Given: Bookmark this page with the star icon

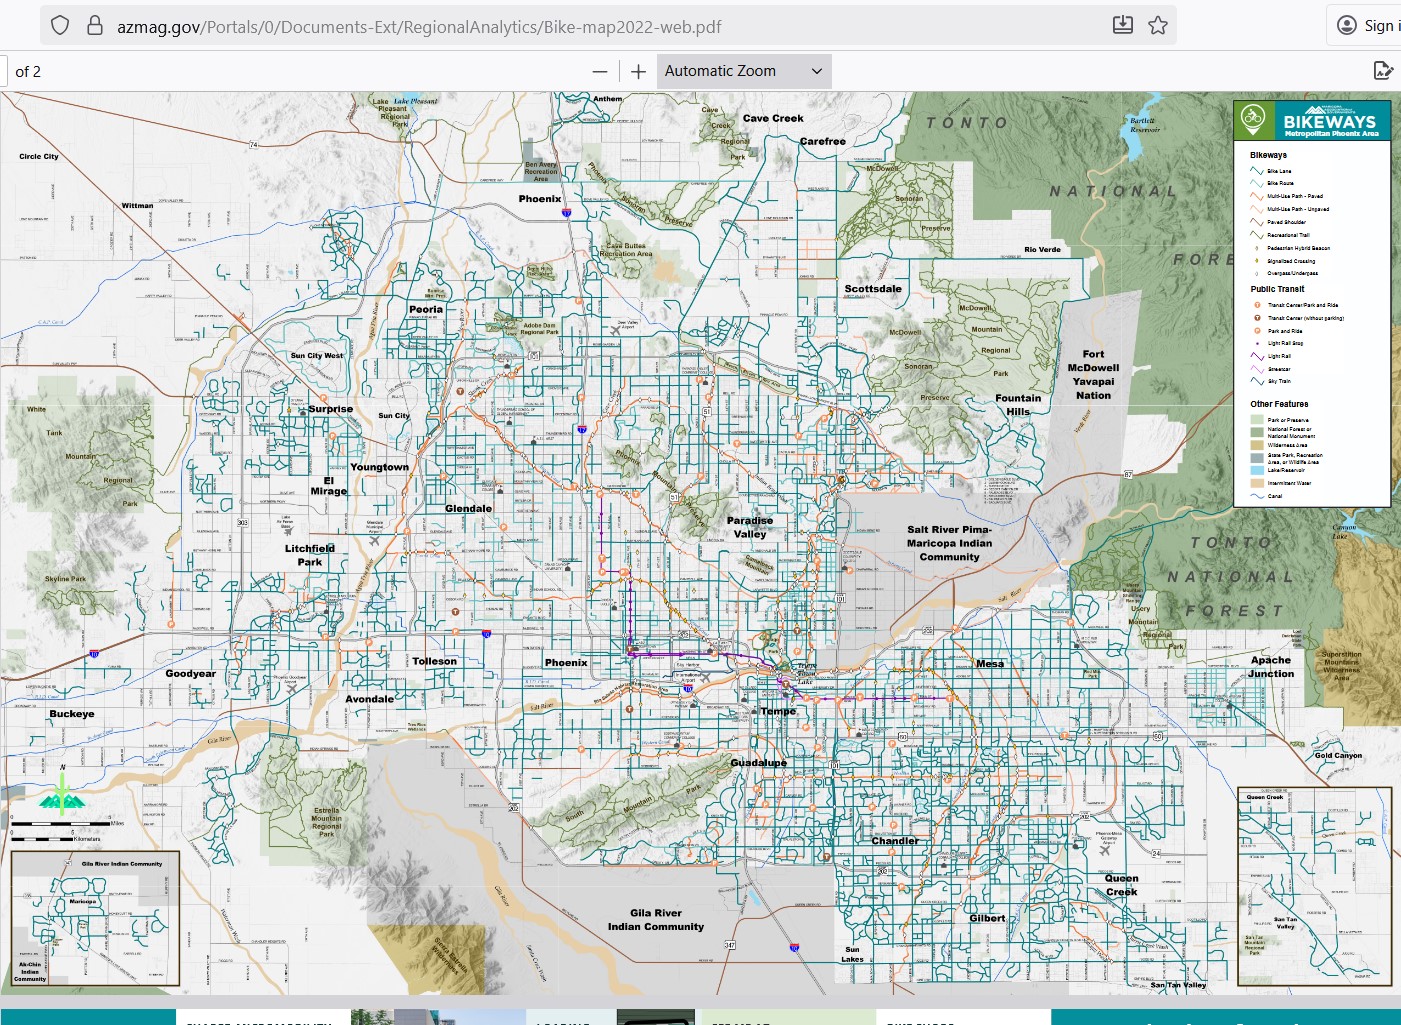Looking at the screenshot, I should tap(1158, 26).
